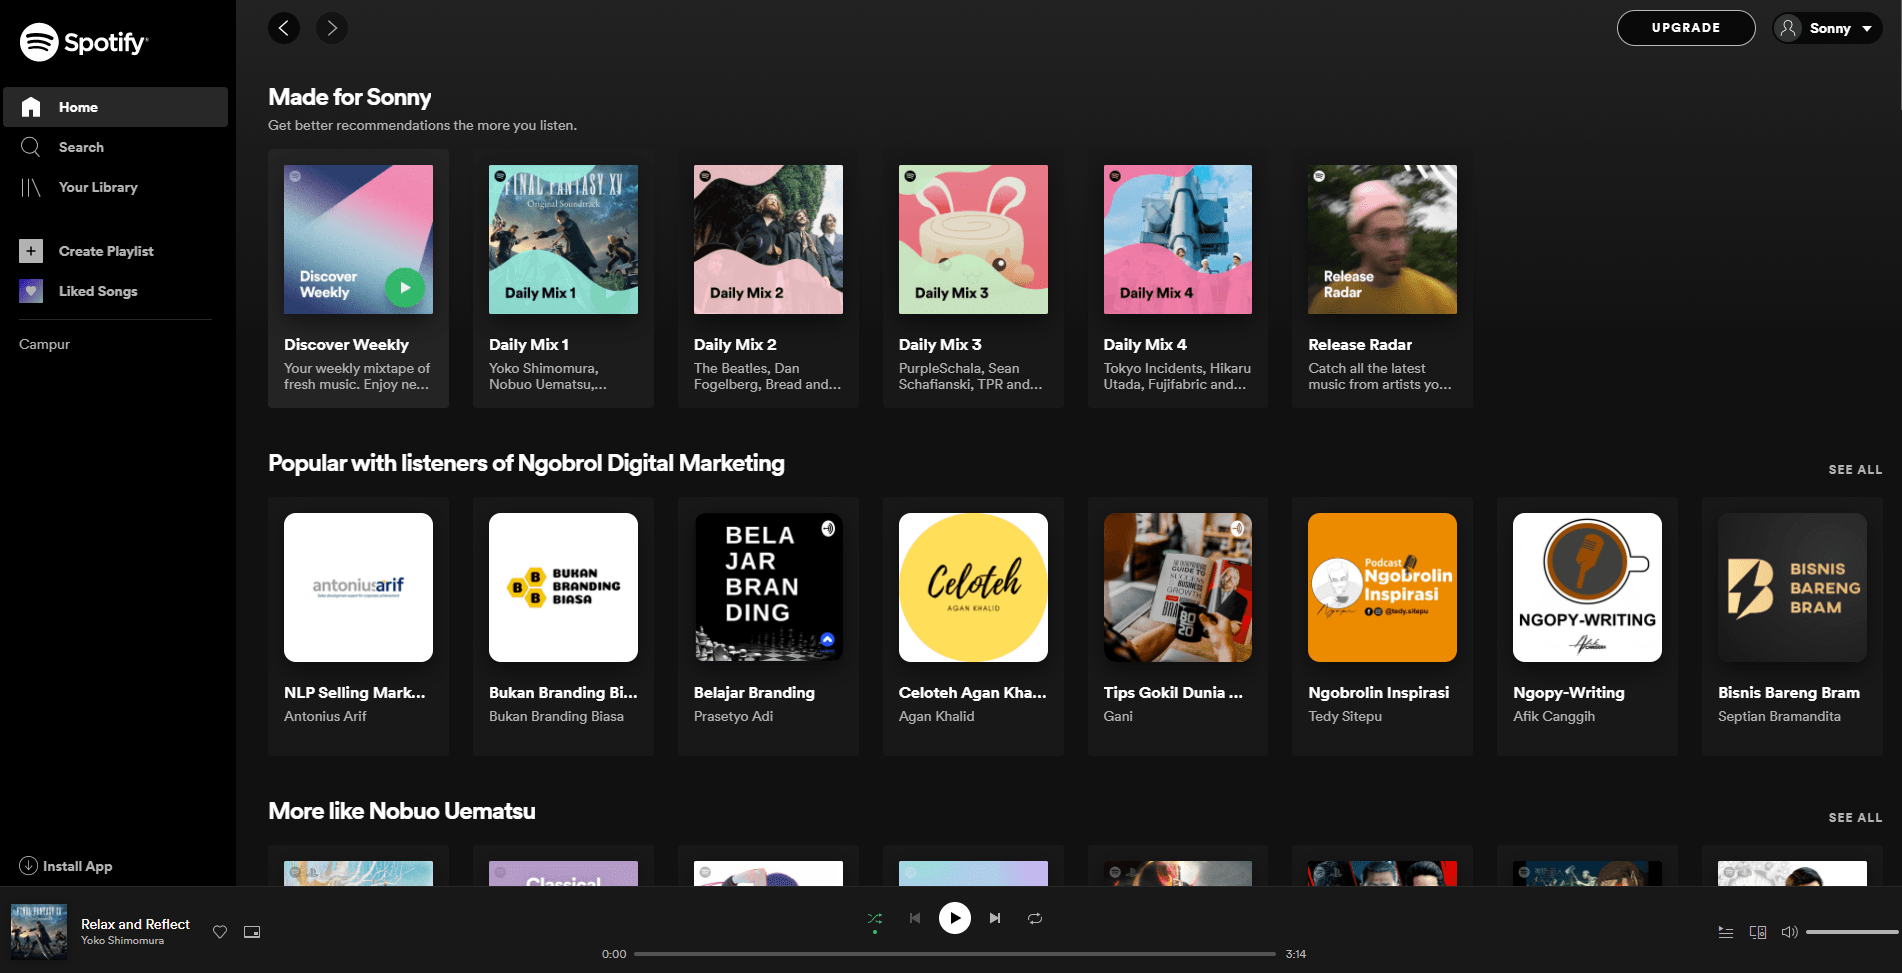Open Your Library in sidebar
Screen dimensions: 1902x973
pos(115,187)
